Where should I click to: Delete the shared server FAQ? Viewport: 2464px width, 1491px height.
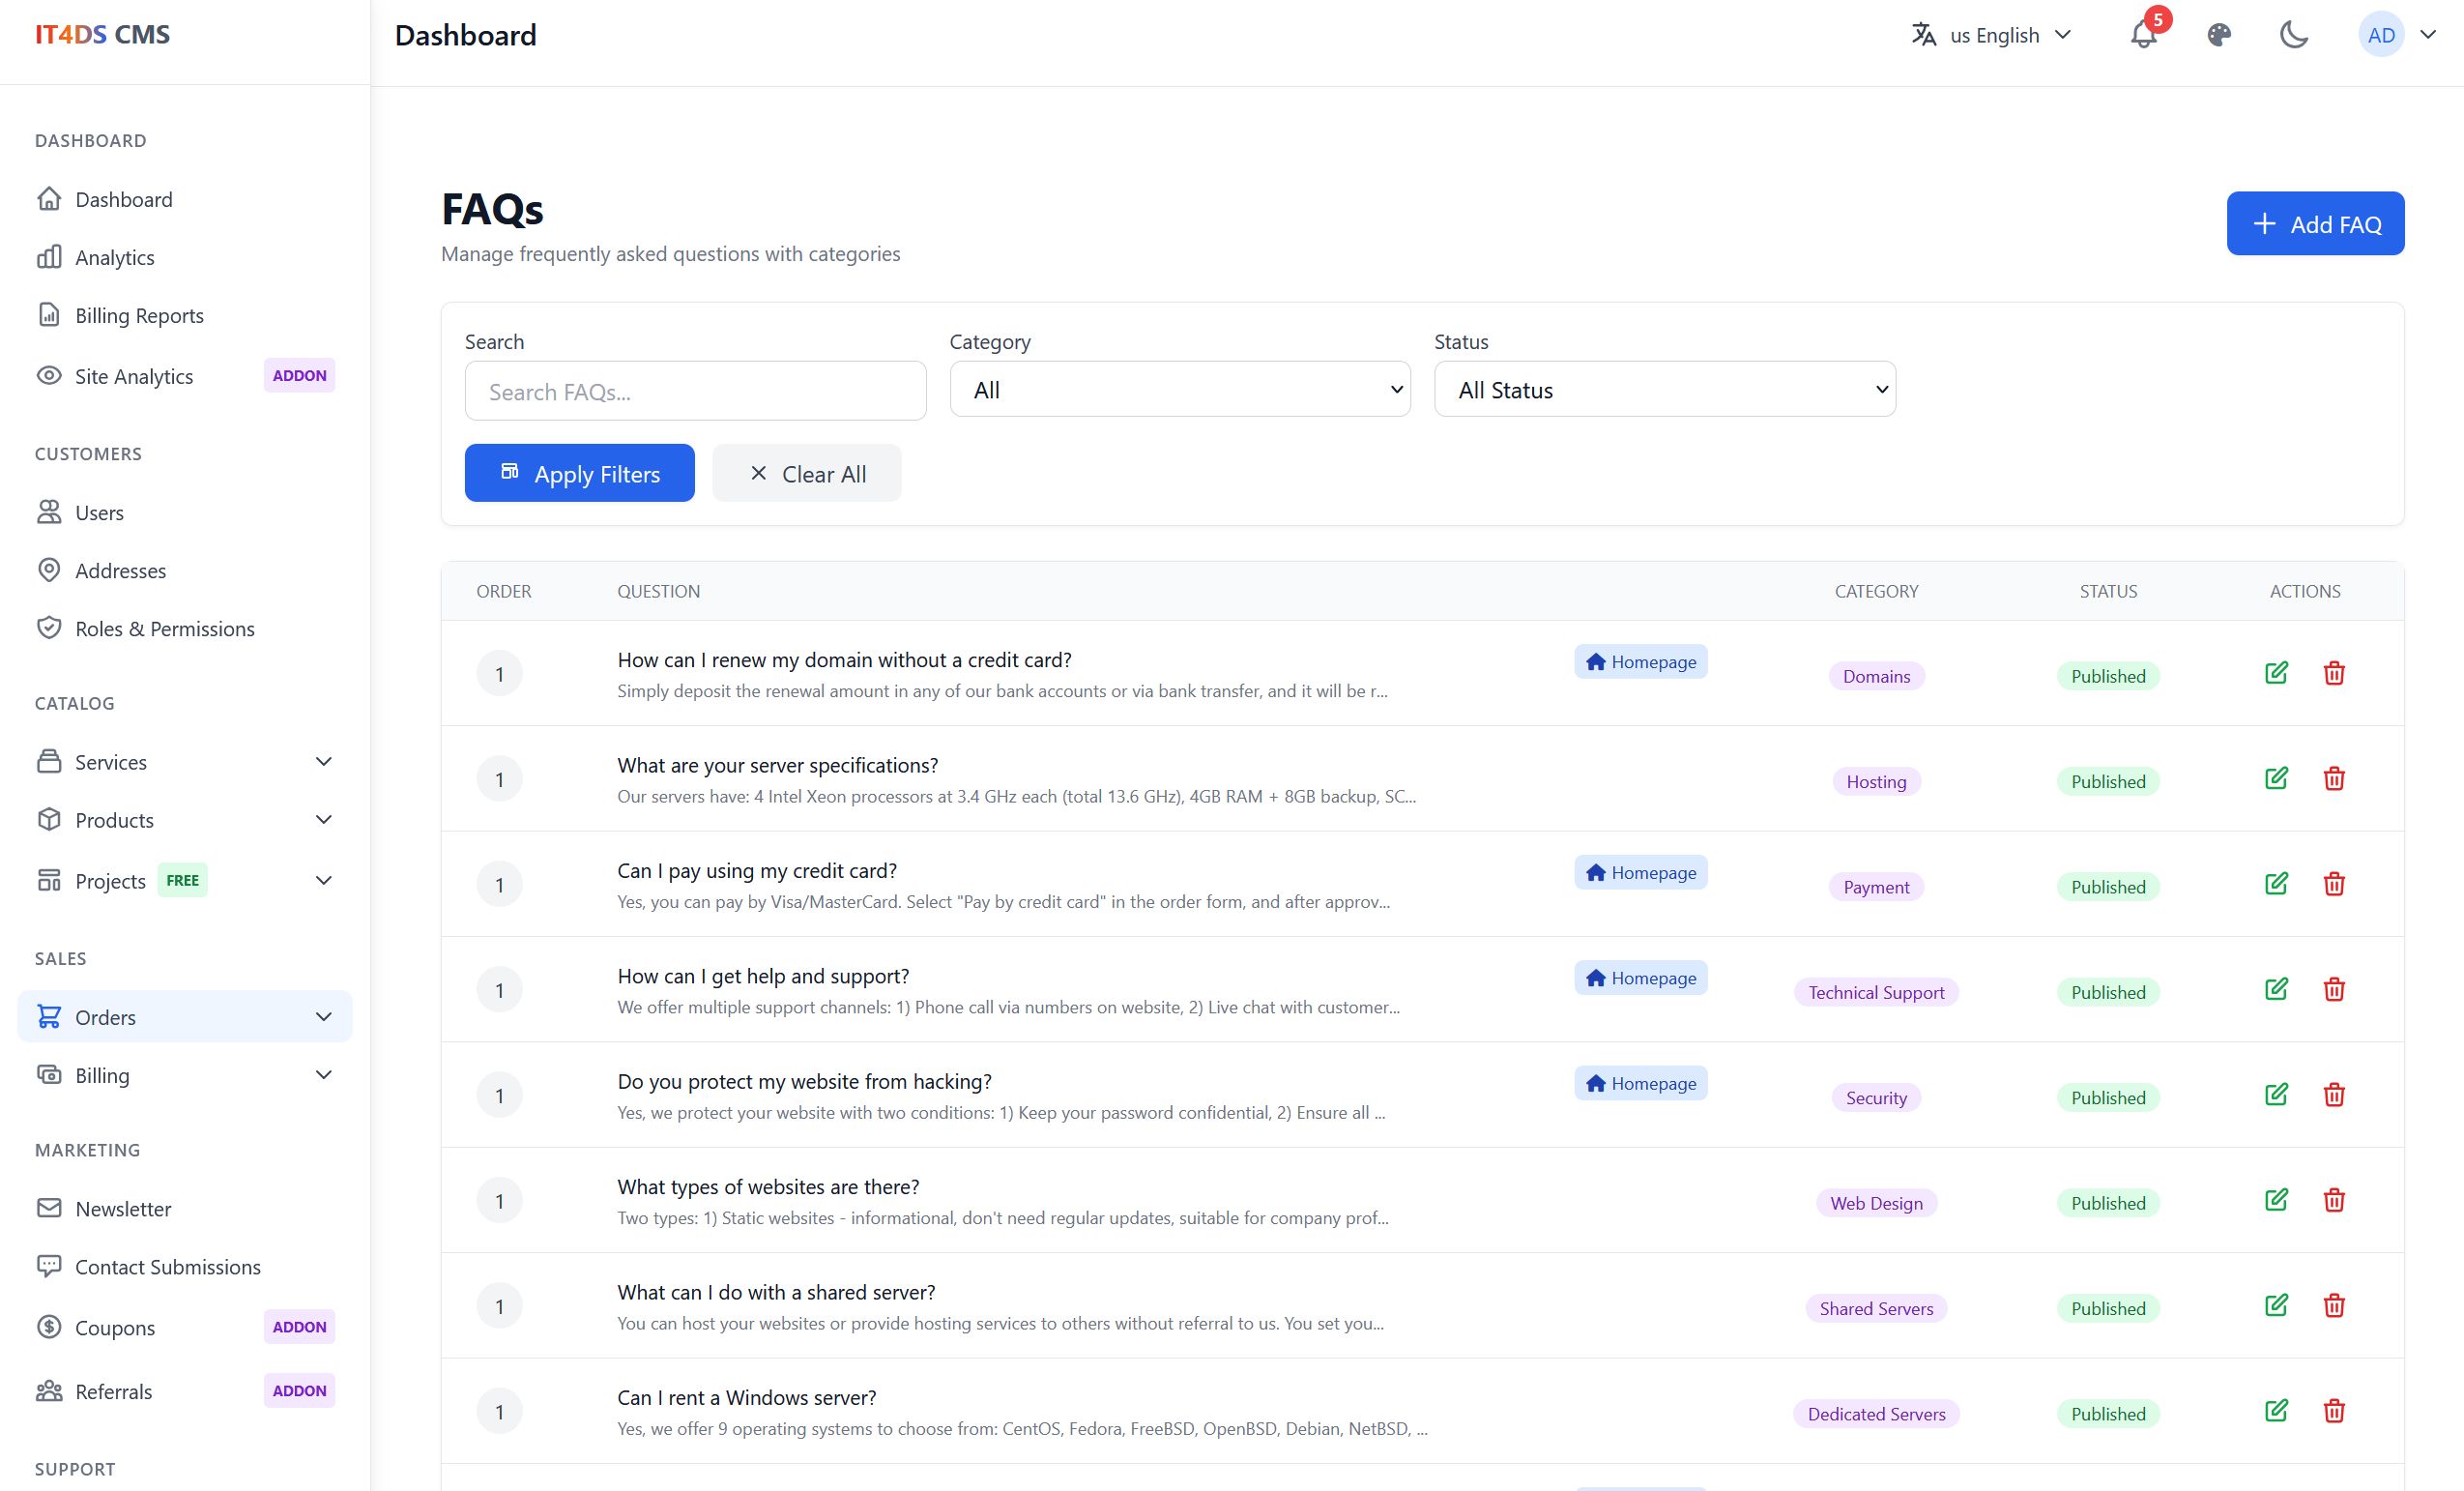[x=2334, y=1306]
